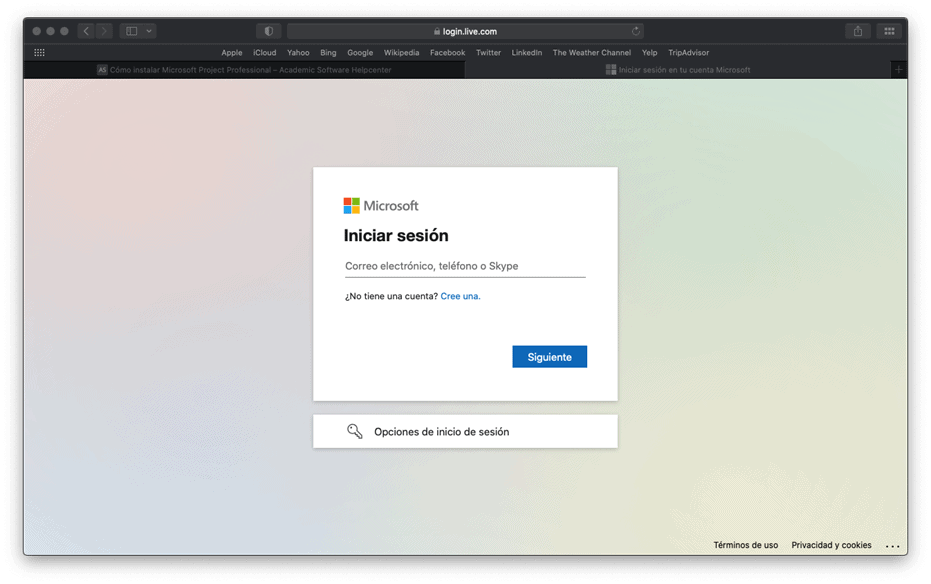Click the privacy shield icon in Safari toolbar

coord(267,30)
